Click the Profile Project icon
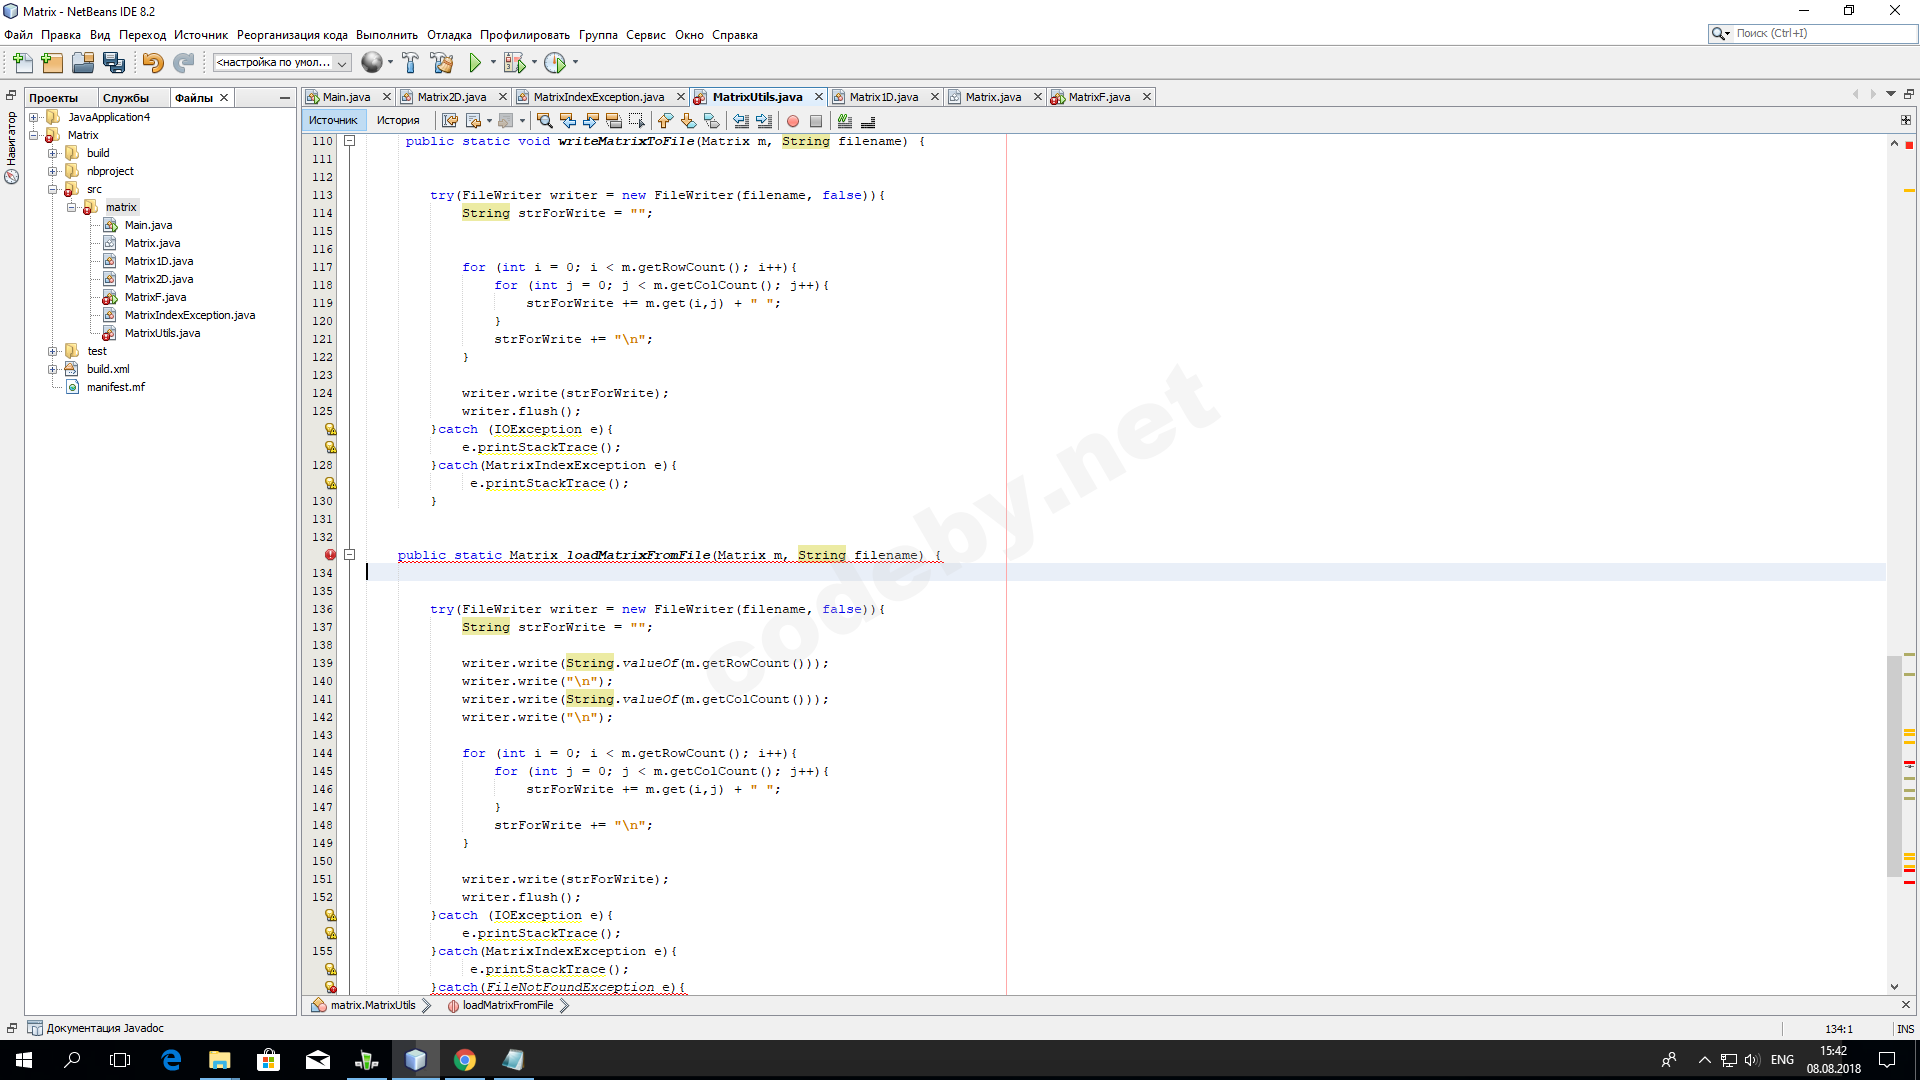Viewport: 1920px width, 1080px height. [x=555, y=63]
